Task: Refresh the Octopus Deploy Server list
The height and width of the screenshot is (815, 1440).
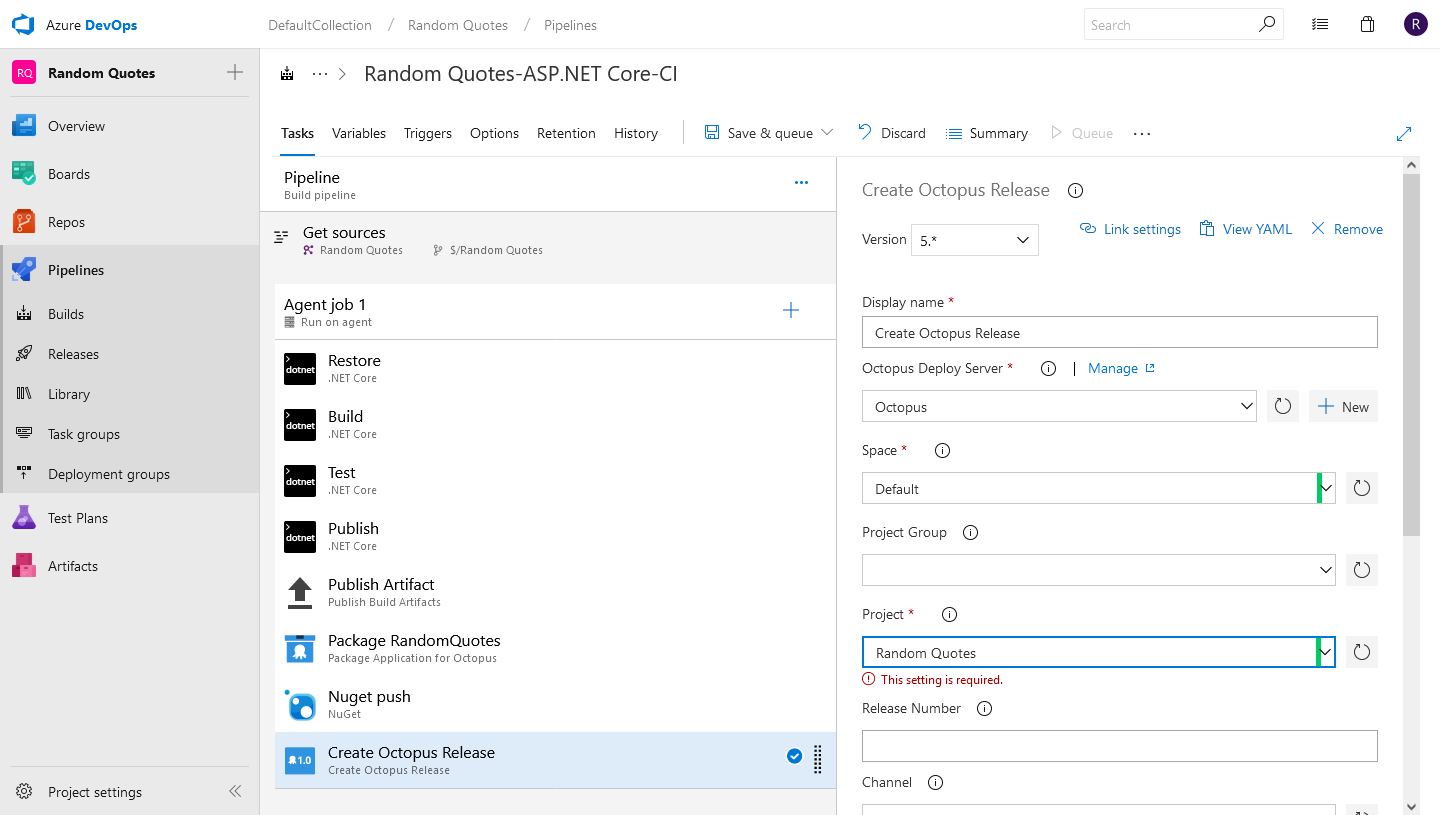Action: [x=1283, y=406]
